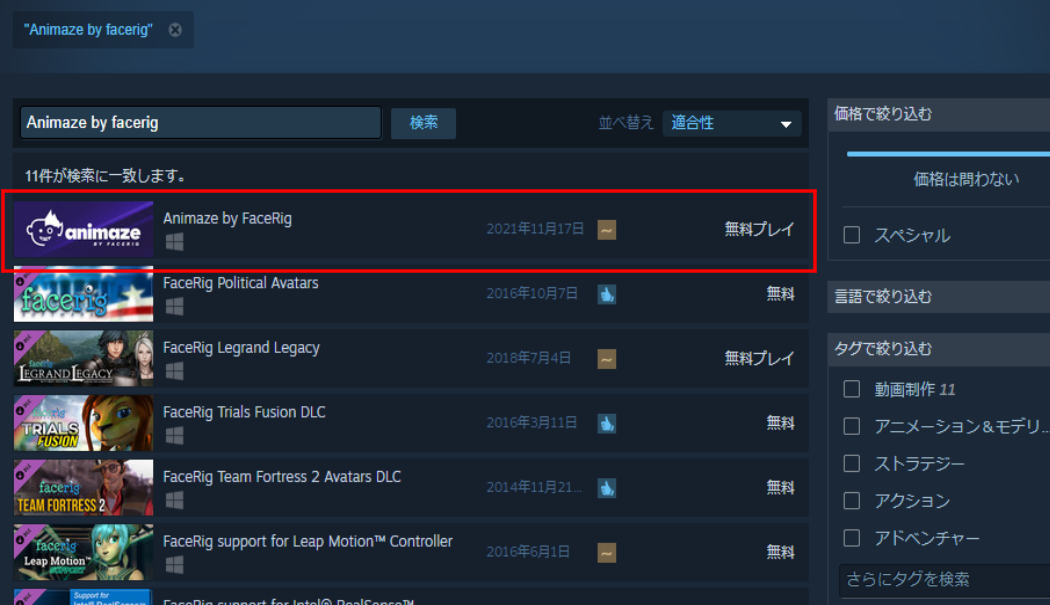
Task: Click the thumbs-up icon for Team Fortress 2 Avatars DLC
Action: [607, 488]
